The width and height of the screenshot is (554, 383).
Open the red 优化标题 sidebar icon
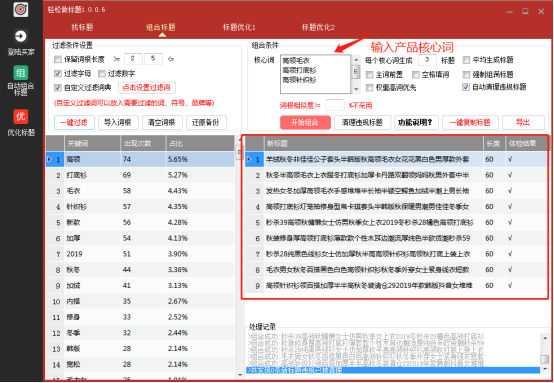[21, 116]
